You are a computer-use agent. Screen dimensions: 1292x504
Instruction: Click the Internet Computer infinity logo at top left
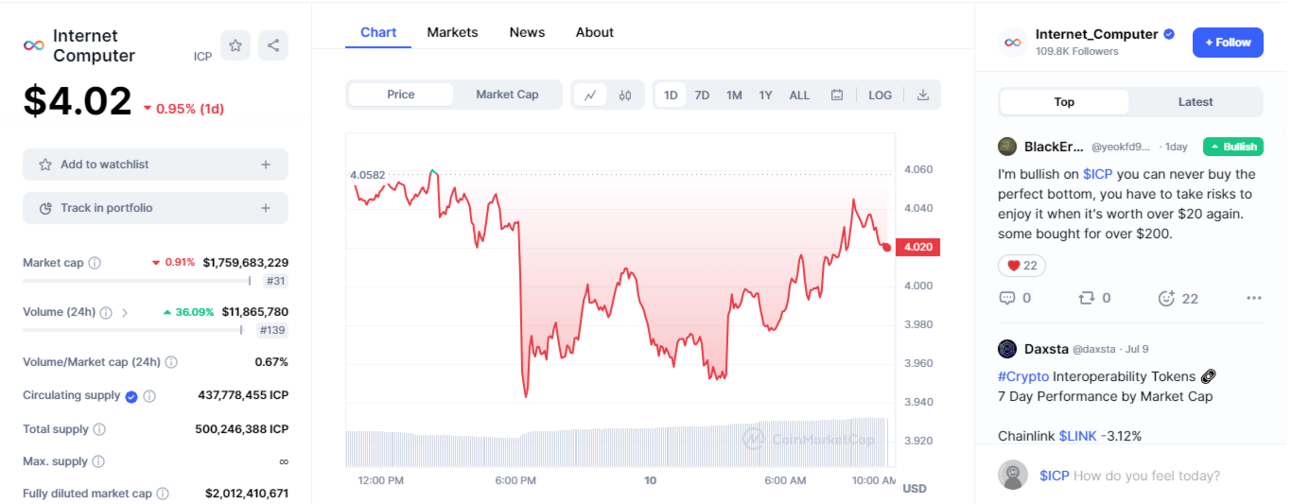click(34, 45)
